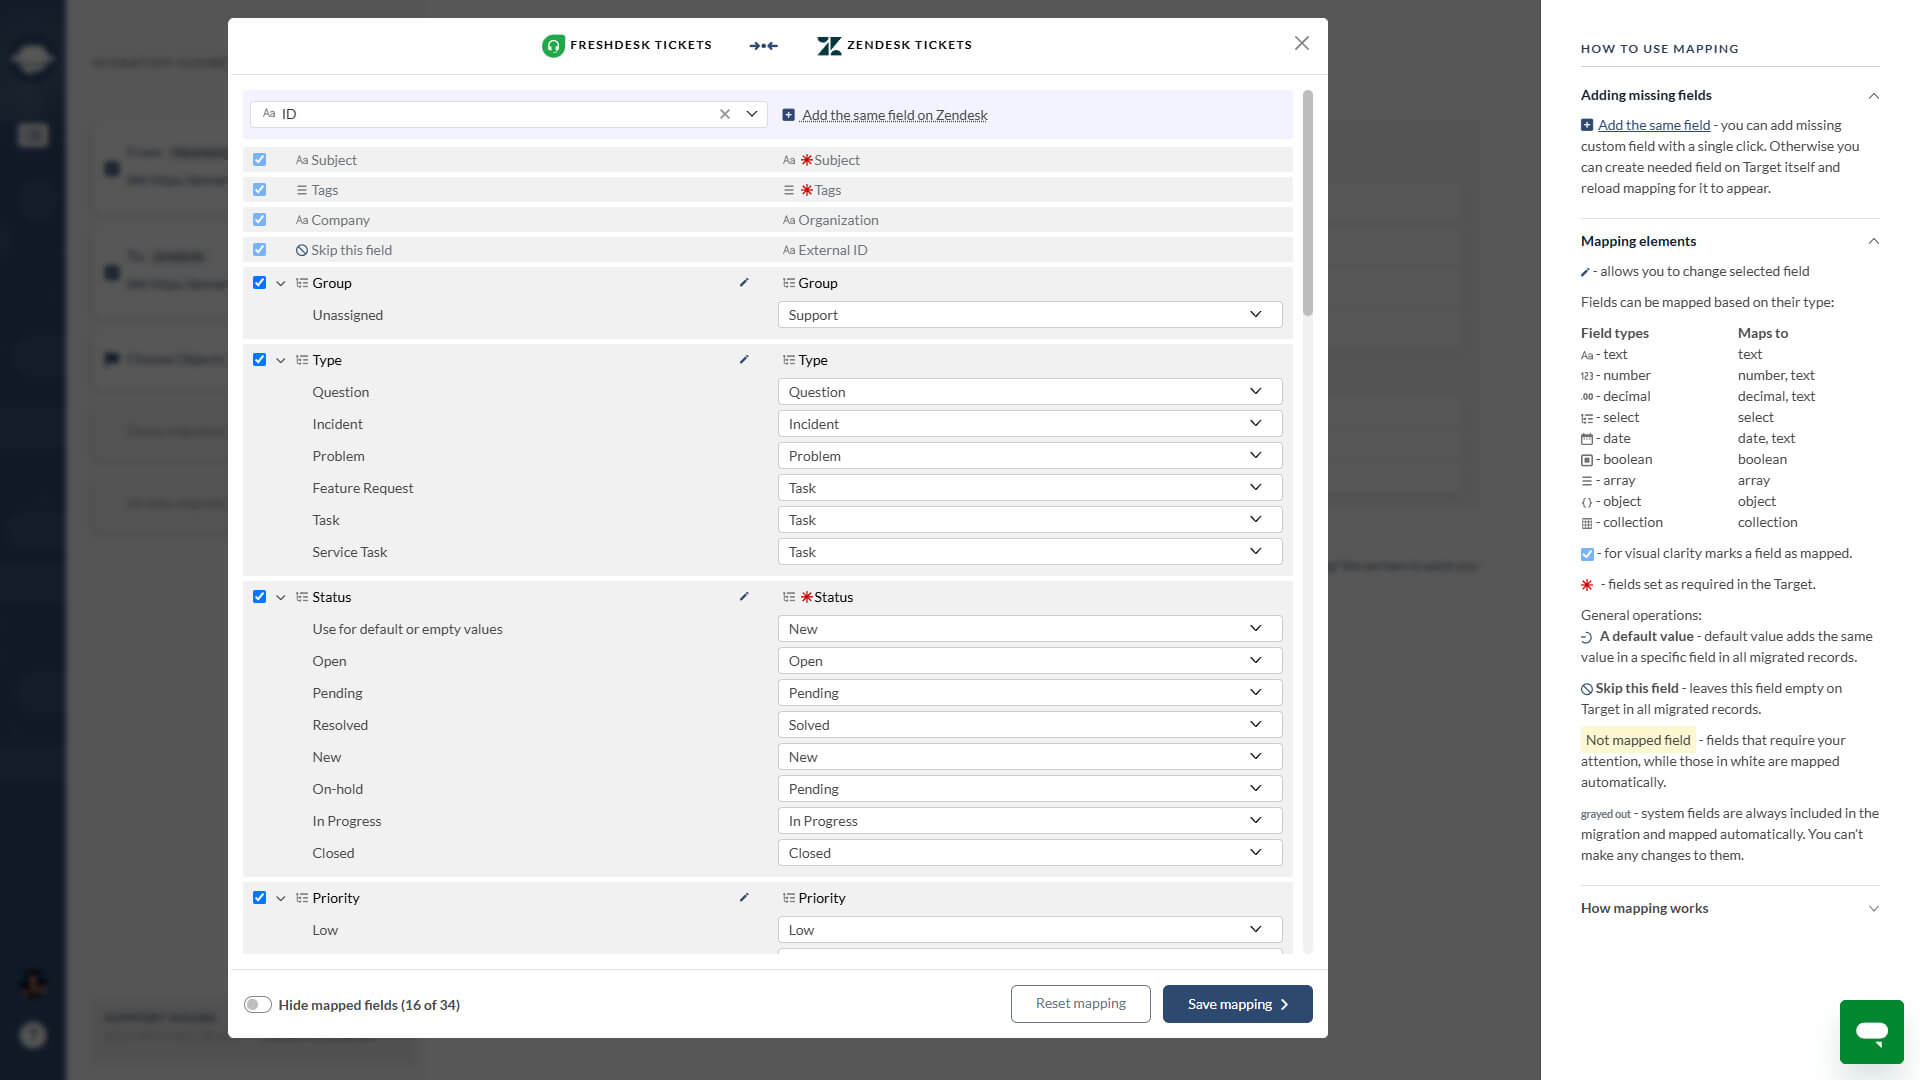Click the Zendesk Tickets logo icon
The width and height of the screenshot is (1920, 1080).
point(828,45)
